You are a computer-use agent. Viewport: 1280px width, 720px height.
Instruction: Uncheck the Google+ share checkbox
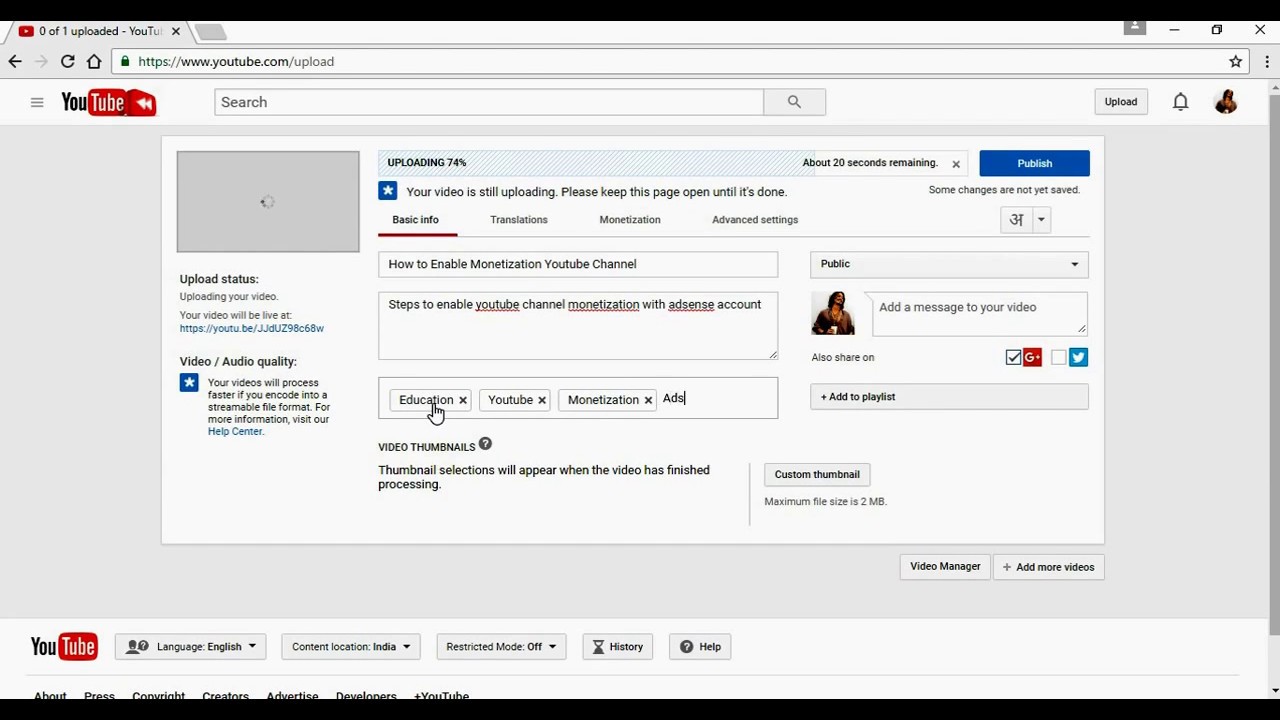(x=1013, y=357)
